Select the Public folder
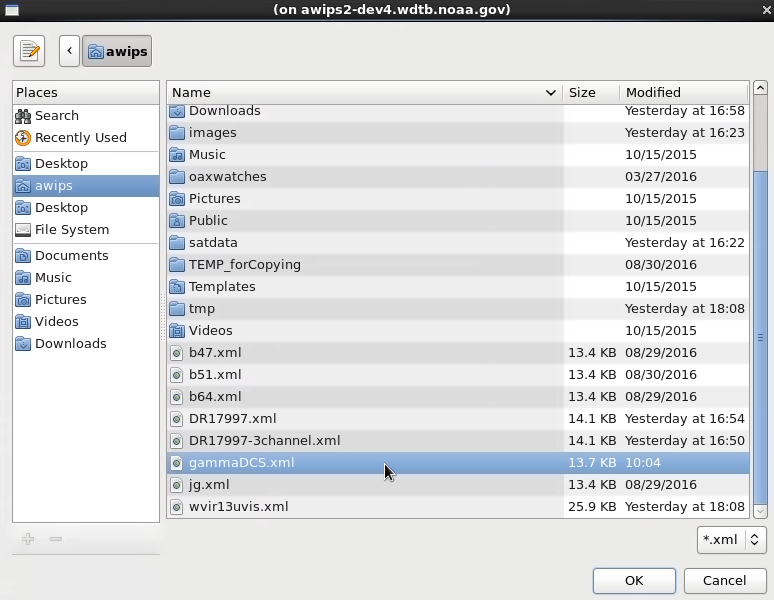The height and width of the screenshot is (600, 774). click(x=458, y=221)
